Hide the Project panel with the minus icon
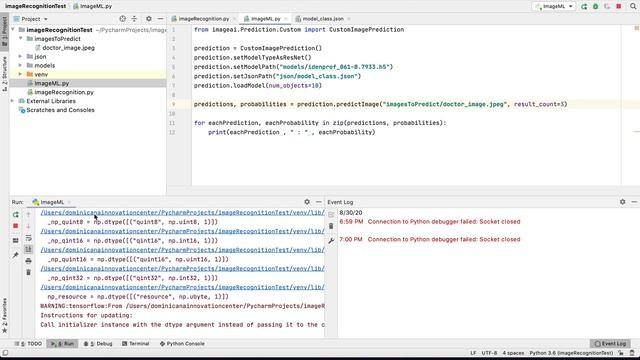This screenshot has height=360, width=640. click(x=160, y=19)
